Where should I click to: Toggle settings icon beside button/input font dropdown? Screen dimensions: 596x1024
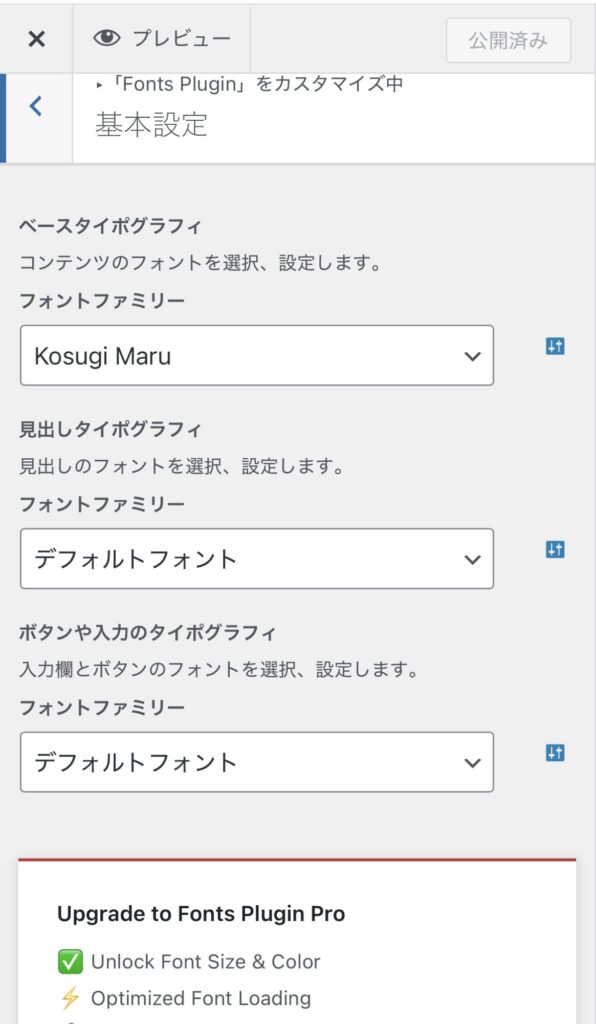pyautogui.click(x=555, y=753)
